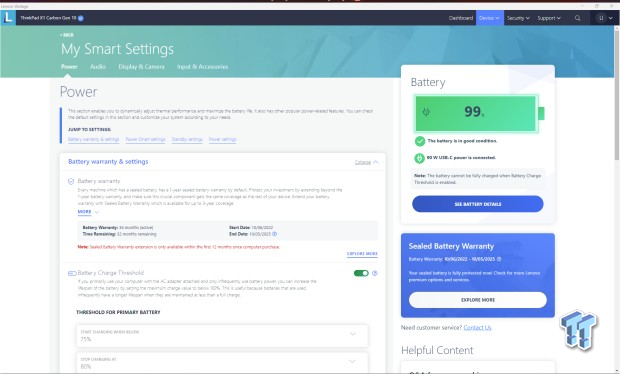The width and height of the screenshot is (620, 374).
Task: Click the help icon beside Battery Charge Threshold toggle
Action: [x=375, y=273]
